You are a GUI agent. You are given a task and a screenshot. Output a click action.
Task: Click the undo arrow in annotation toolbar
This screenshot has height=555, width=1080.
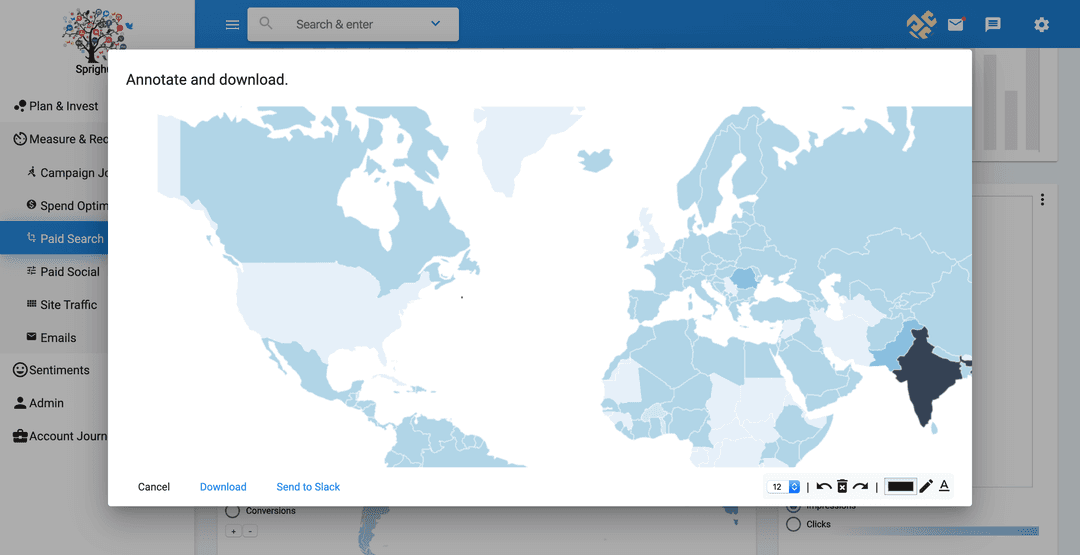coord(824,487)
